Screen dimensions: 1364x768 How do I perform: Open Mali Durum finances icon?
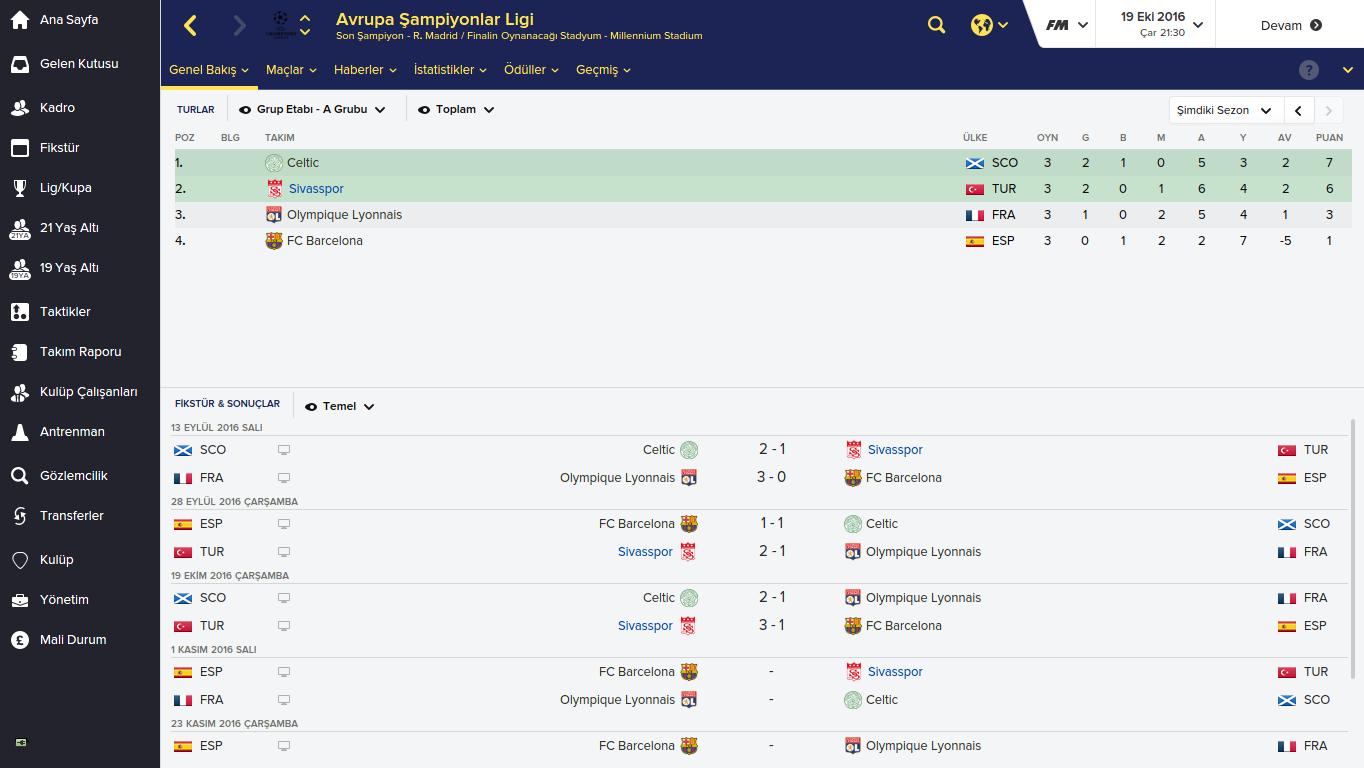click(x=19, y=640)
